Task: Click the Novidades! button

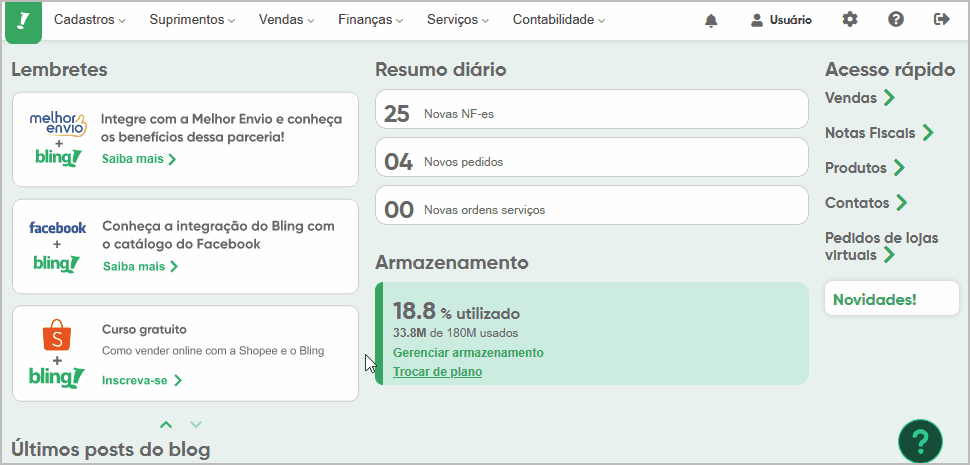Action: pyautogui.click(x=892, y=299)
